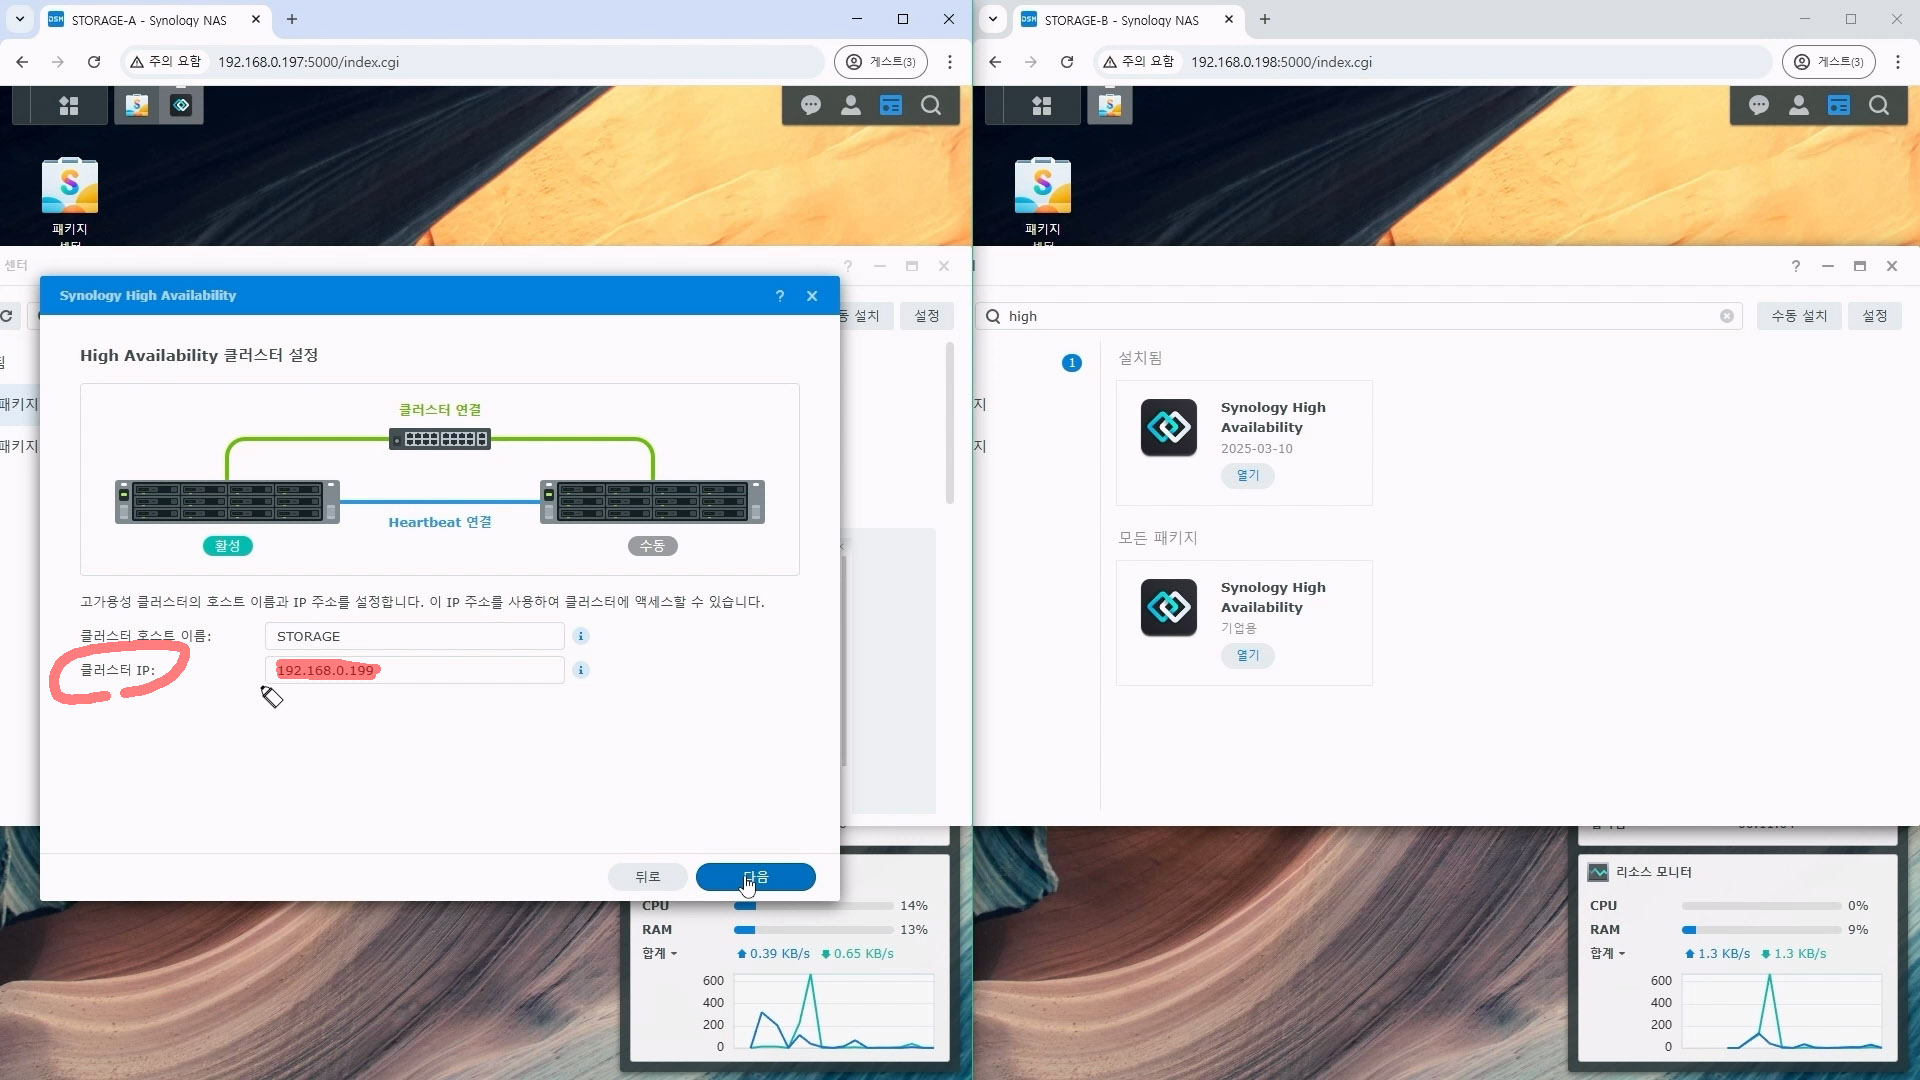Open the tab list dropdown in STORAGE-B browser

(x=993, y=19)
